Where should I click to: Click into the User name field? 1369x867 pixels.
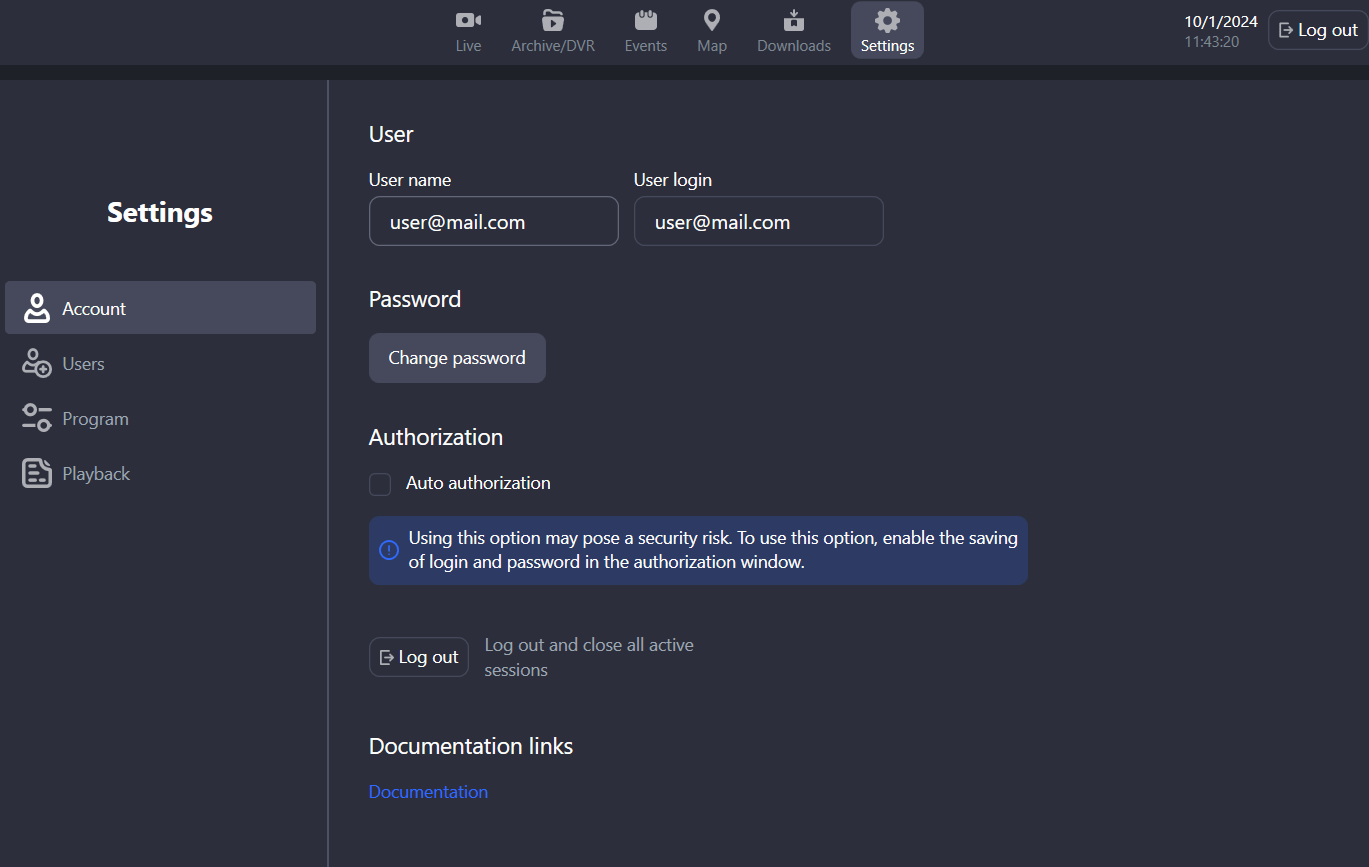point(493,222)
